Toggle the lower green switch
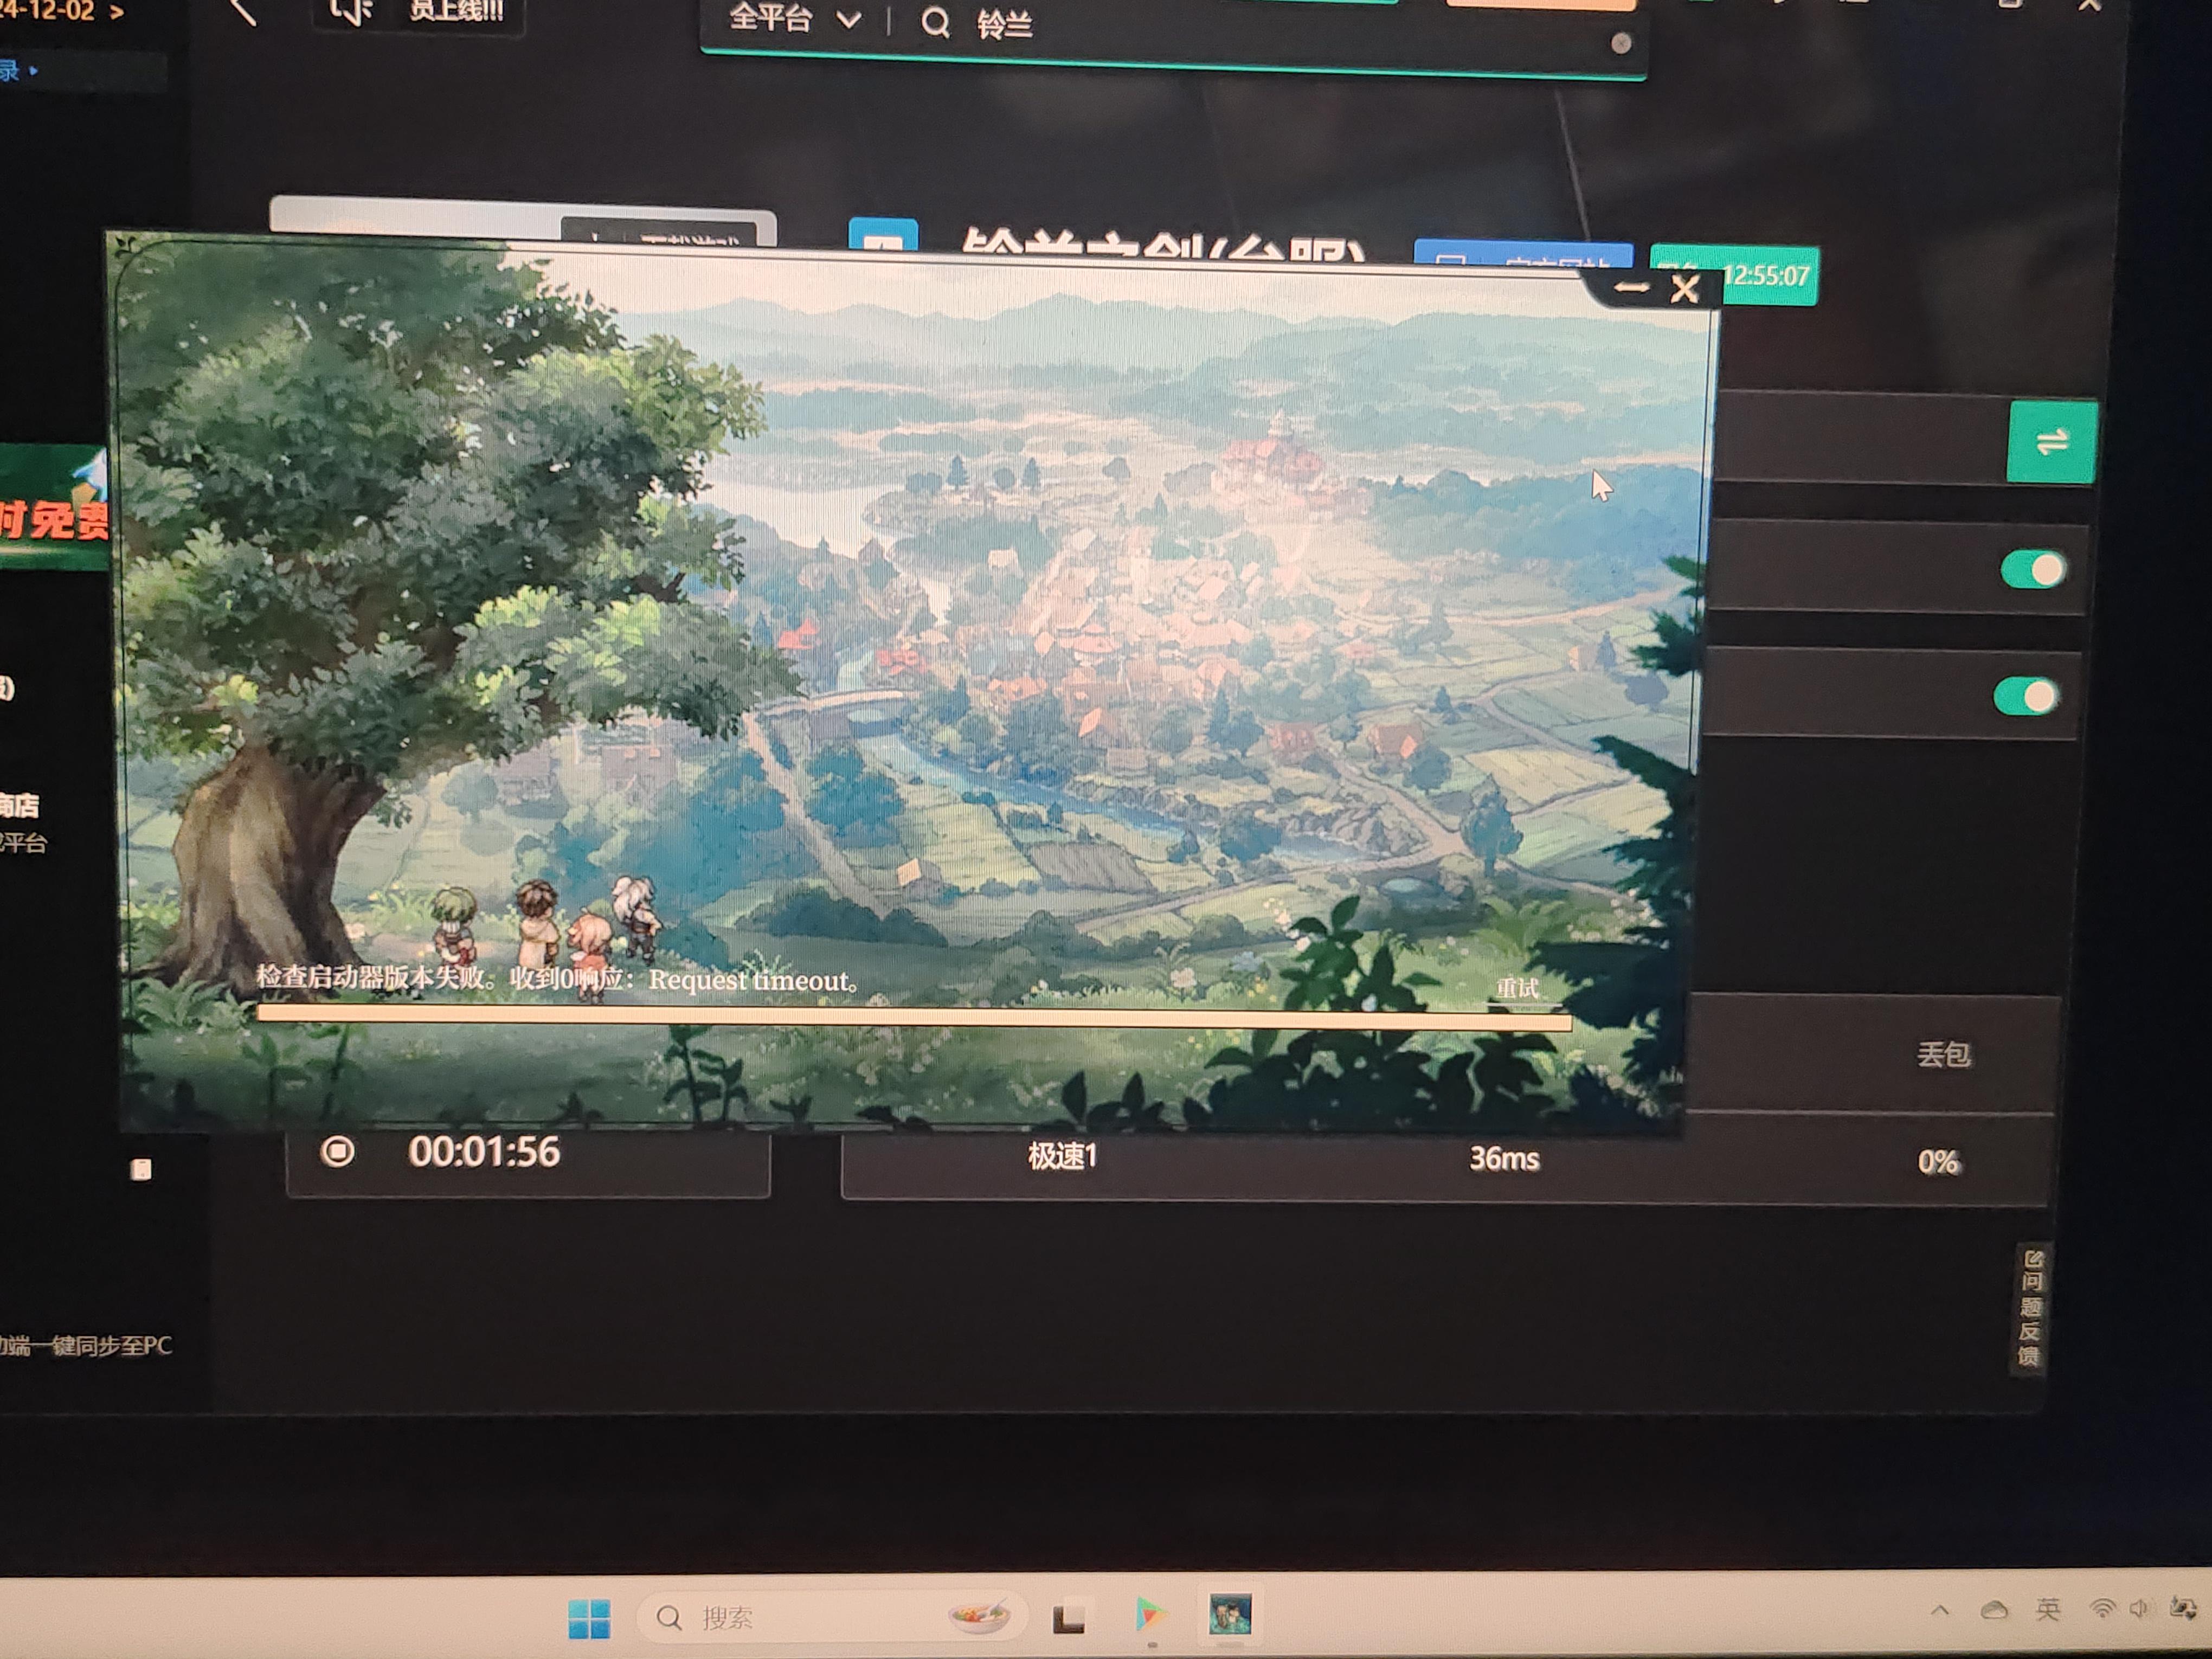2212x1659 pixels. 2026,696
